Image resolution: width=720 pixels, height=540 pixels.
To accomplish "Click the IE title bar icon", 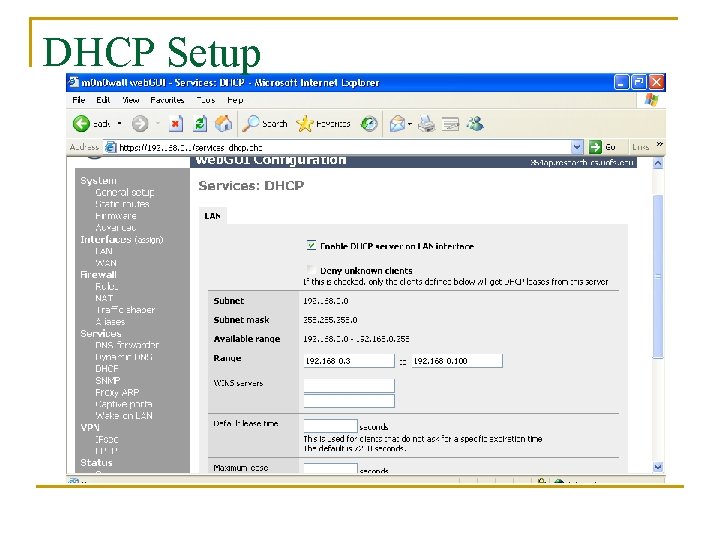I will [73, 82].
